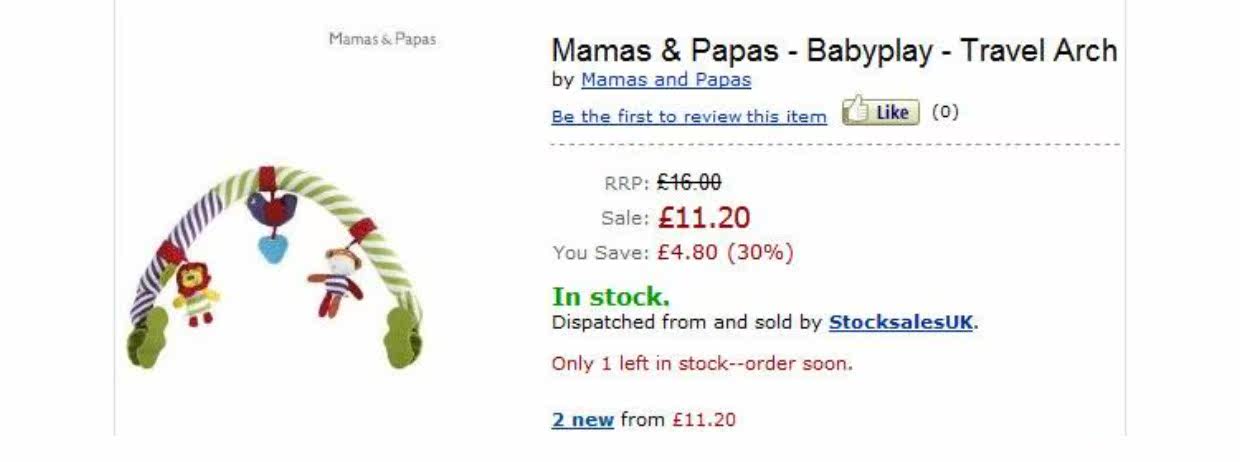Open the StocksalesUK seller link
This screenshot has height=462, width=1240.
click(x=900, y=323)
